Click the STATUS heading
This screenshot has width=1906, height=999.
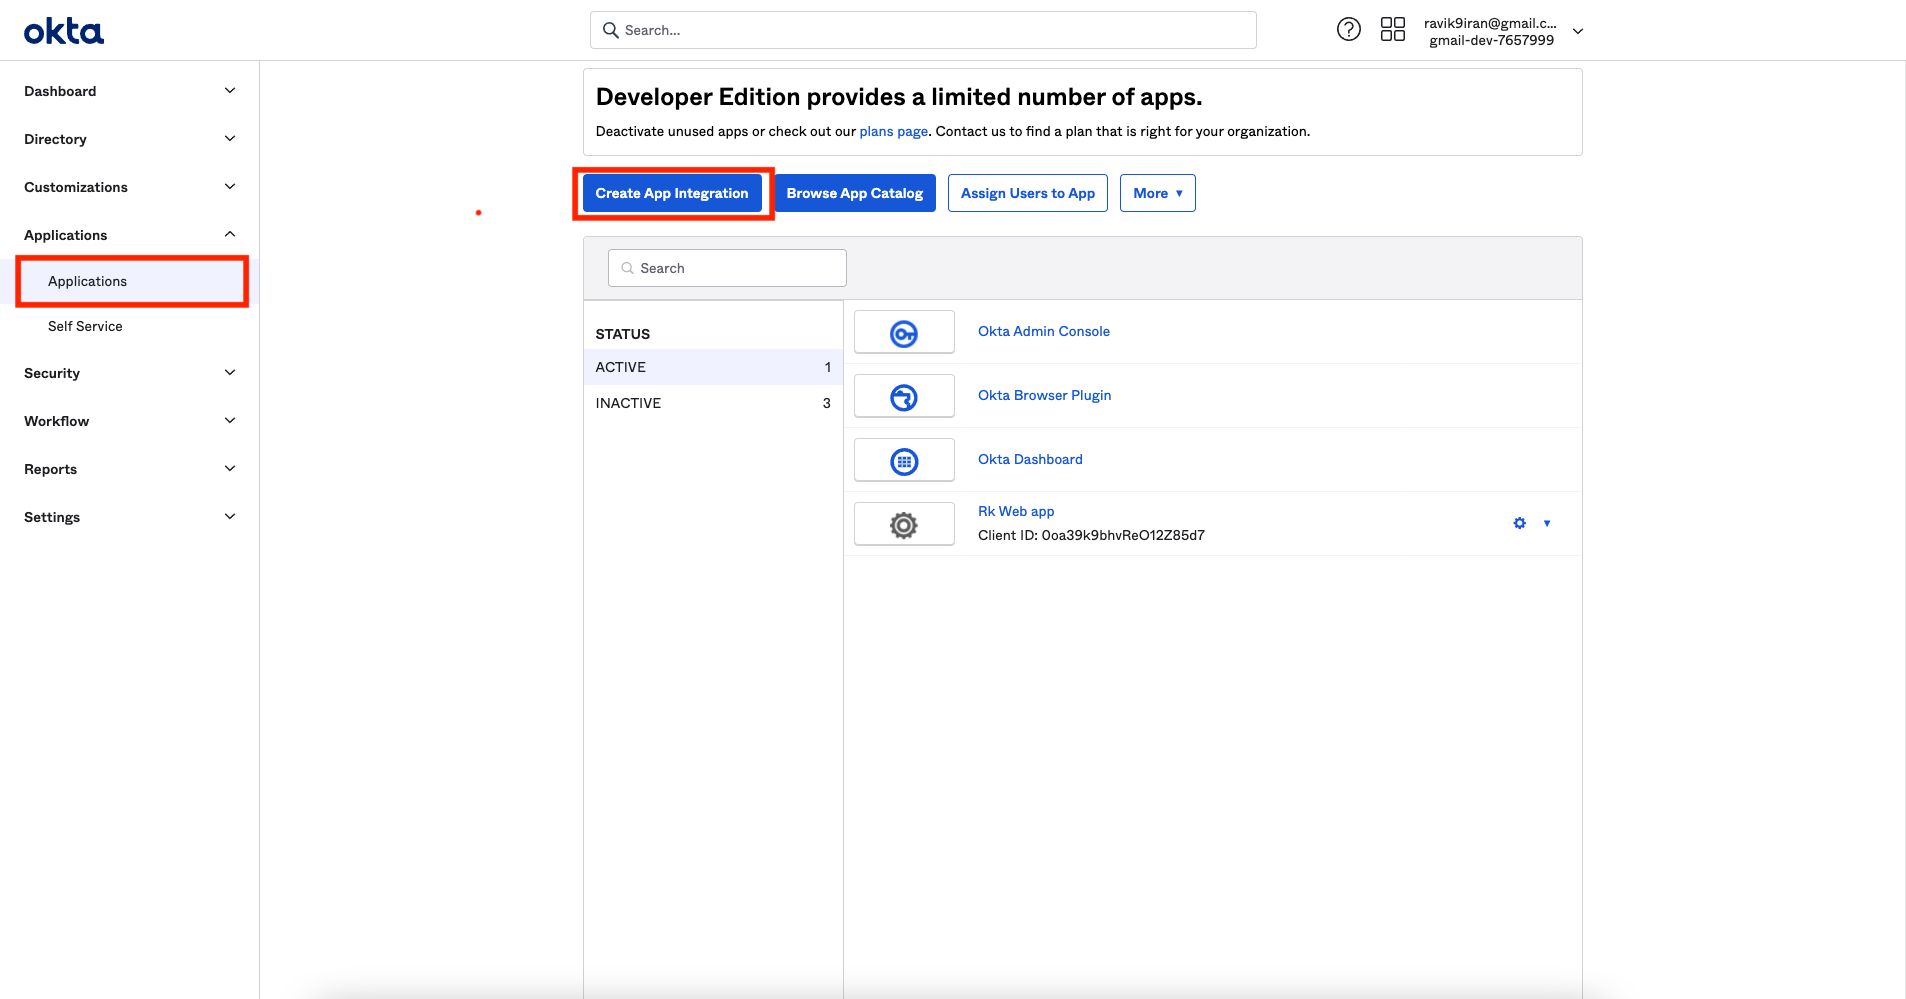coord(623,334)
